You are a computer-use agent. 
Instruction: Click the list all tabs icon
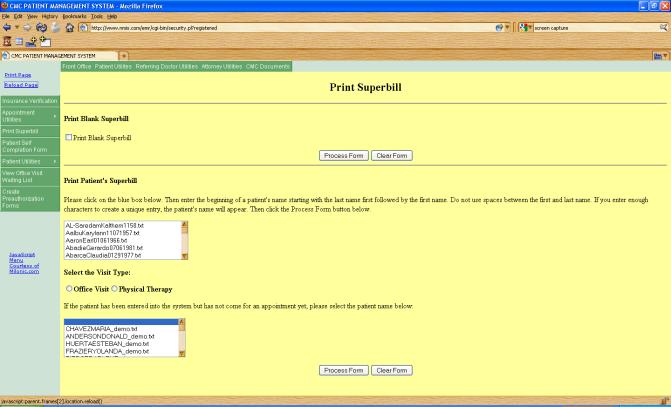coord(658,55)
